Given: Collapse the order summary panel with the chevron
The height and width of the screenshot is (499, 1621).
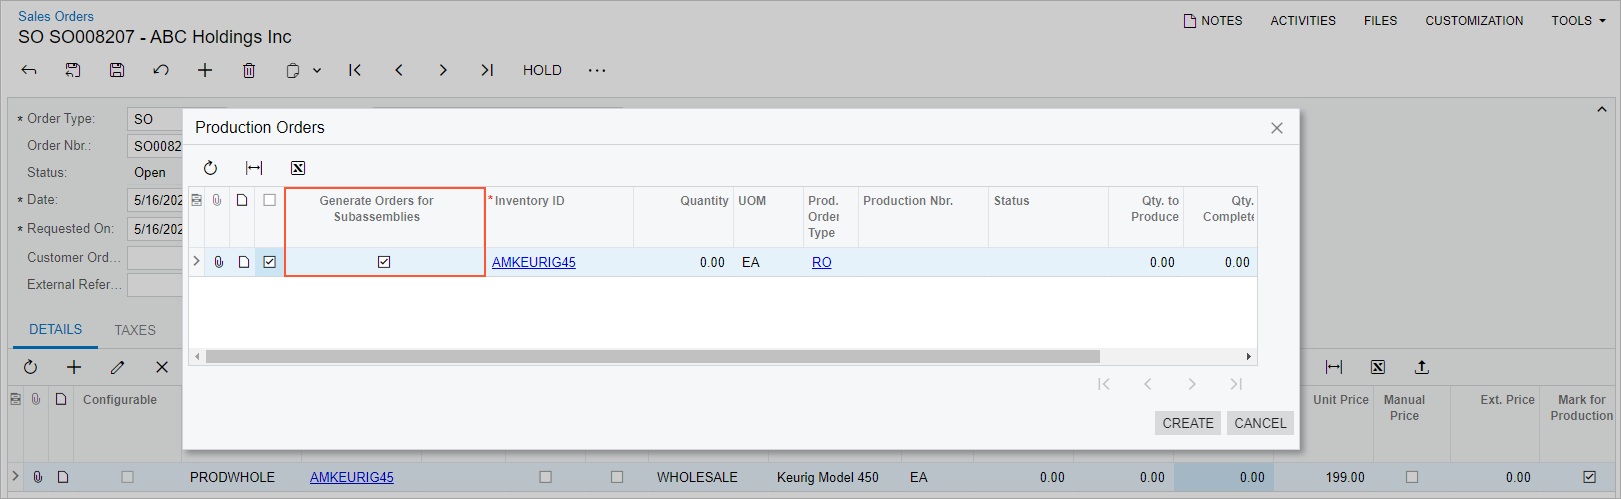Looking at the screenshot, I should click(1602, 109).
